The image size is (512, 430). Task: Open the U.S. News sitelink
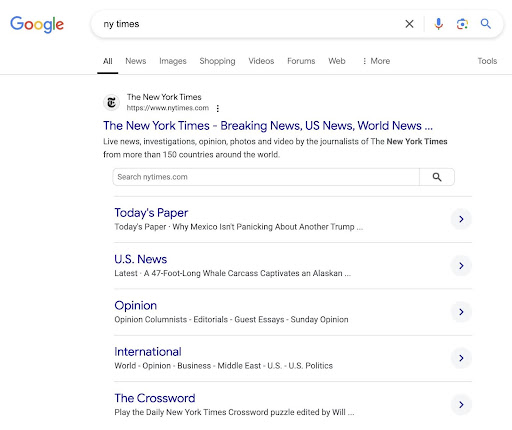[141, 259]
